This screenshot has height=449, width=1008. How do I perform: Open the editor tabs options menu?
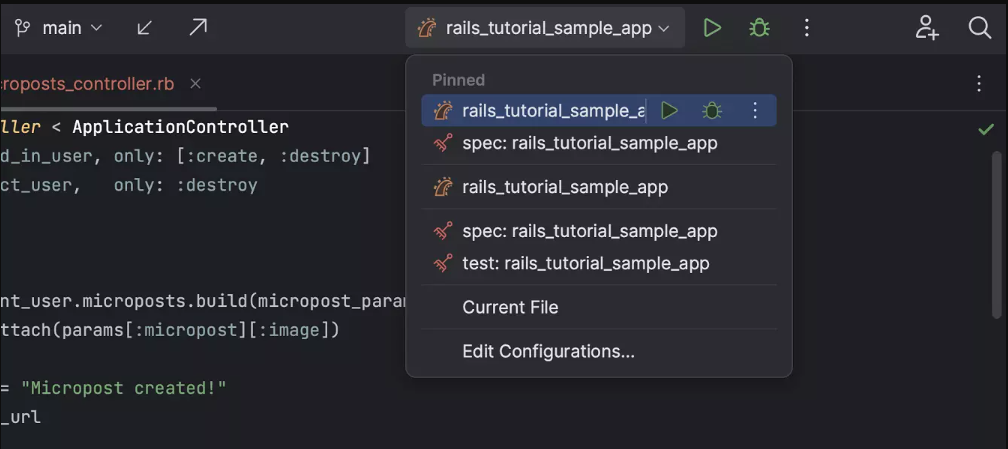[x=979, y=84]
